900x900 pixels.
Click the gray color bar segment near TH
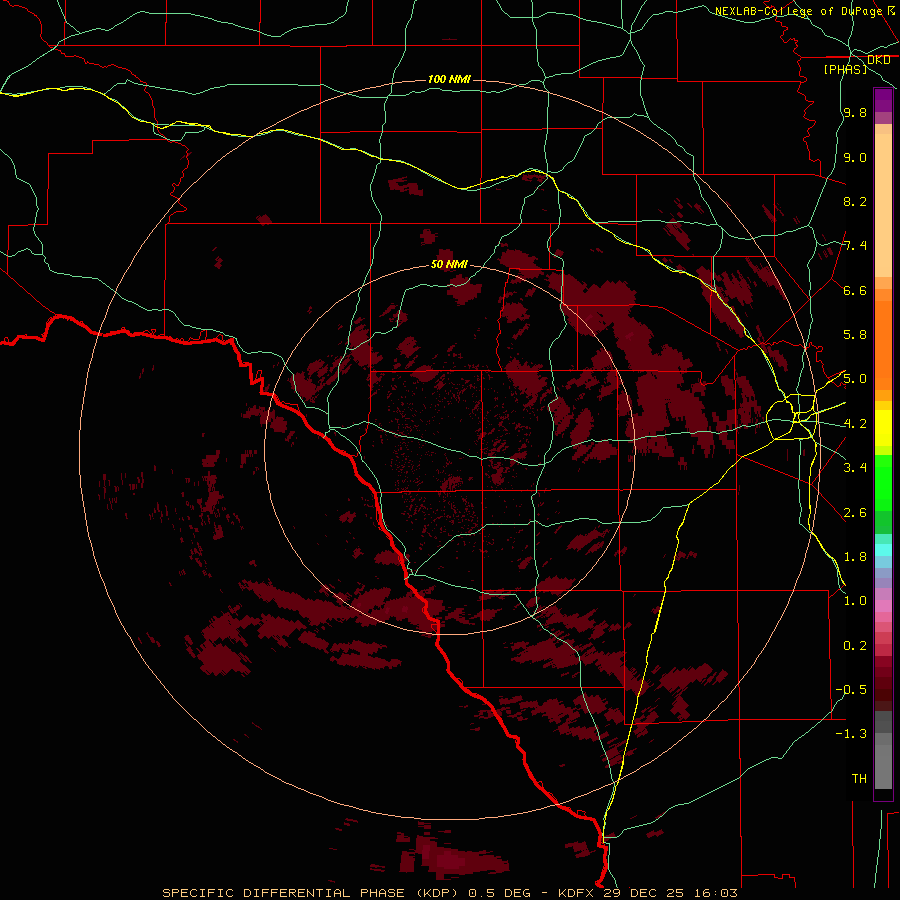pyautogui.click(x=883, y=766)
